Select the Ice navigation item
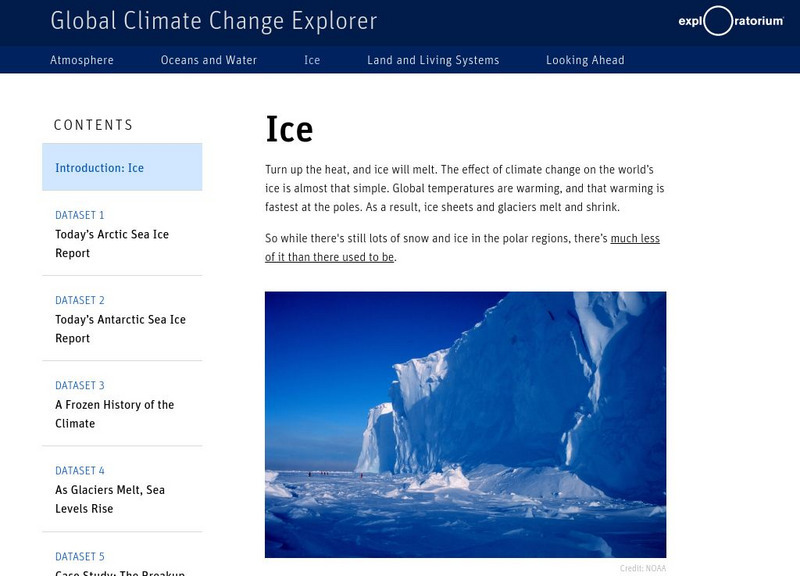800x576 pixels. point(312,60)
